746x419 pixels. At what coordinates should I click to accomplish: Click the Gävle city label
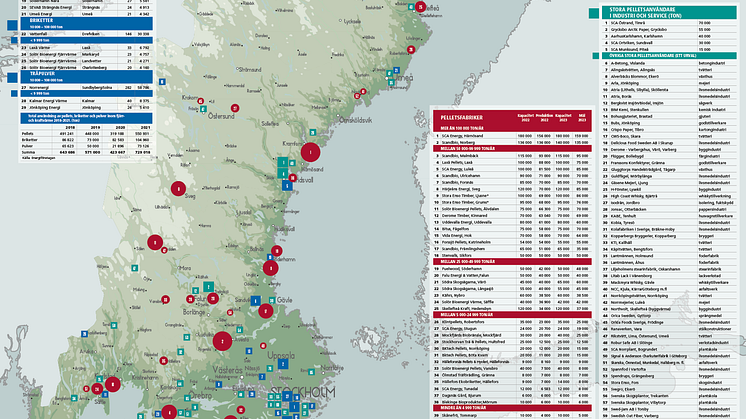pos(284,300)
